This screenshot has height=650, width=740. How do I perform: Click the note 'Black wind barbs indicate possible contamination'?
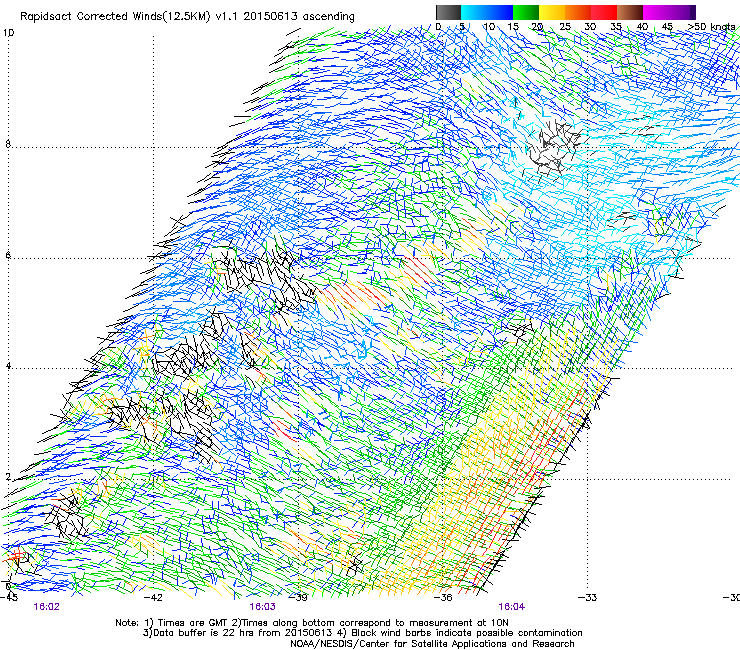coord(467,633)
